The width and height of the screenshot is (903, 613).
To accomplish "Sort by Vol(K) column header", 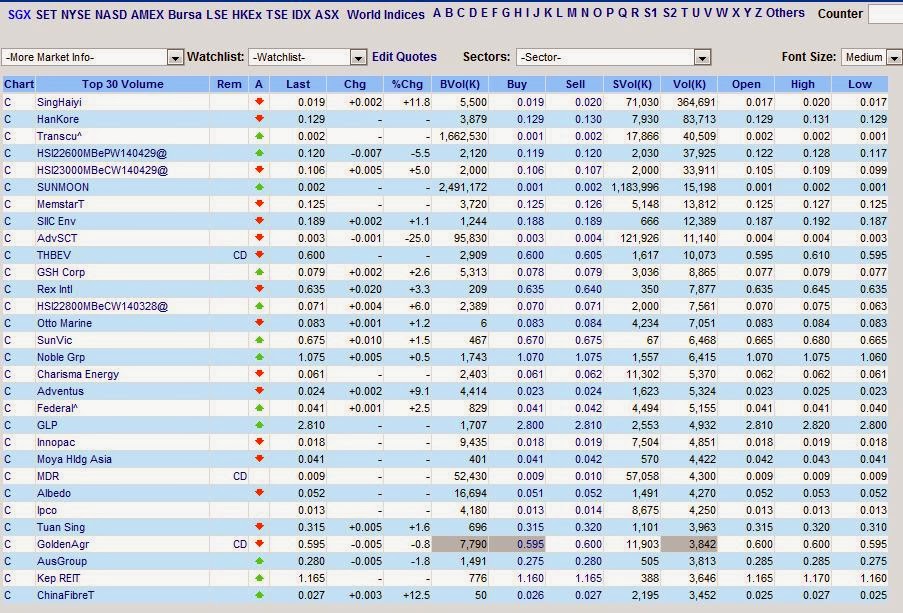I will point(689,84).
